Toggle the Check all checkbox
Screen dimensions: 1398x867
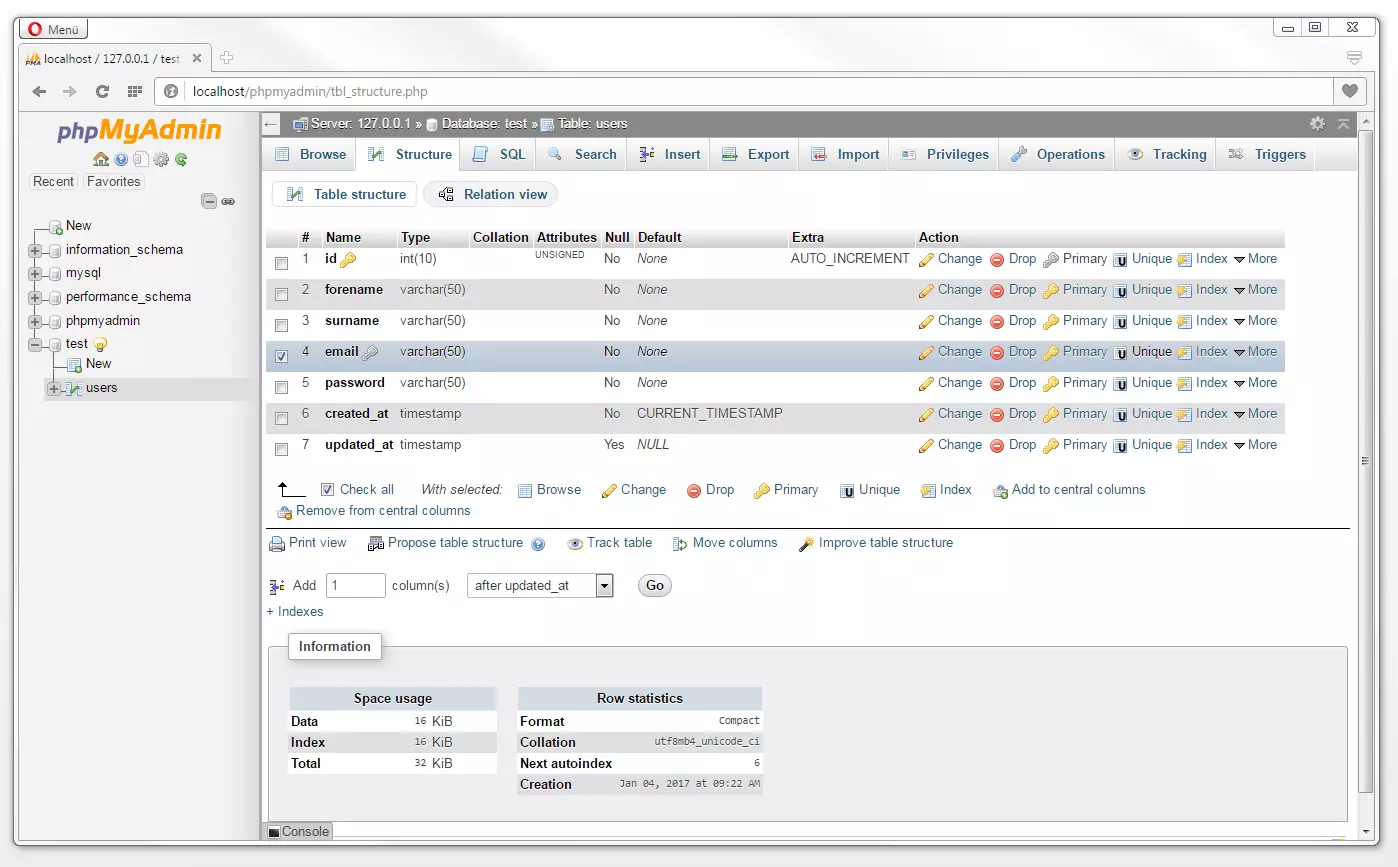point(330,489)
